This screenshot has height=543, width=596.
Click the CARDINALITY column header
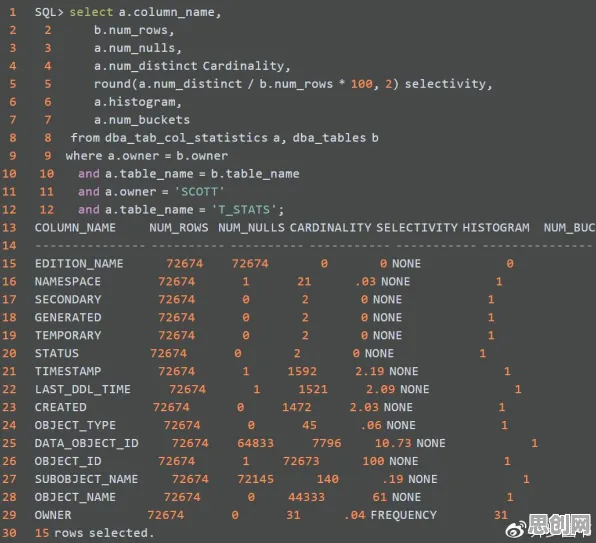330,228
